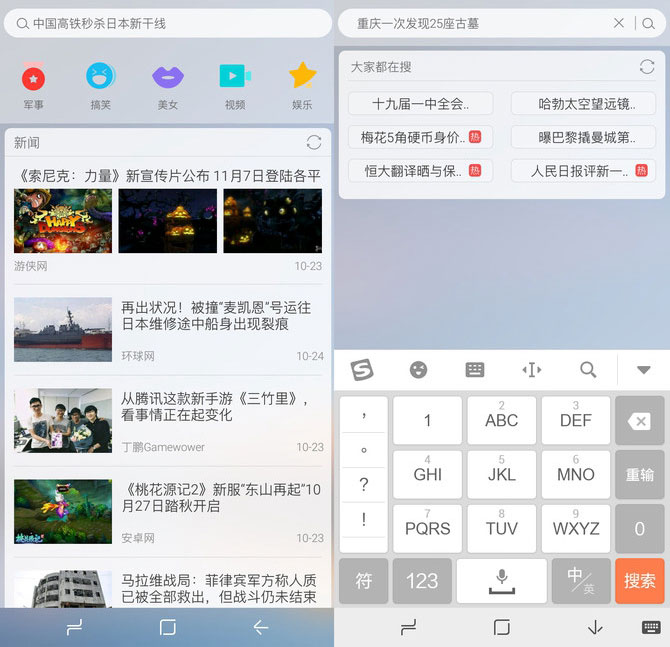Image resolution: width=670 pixels, height=647 pixels.
Task: Select trending search 人民日报评新一
Action: click(583, 171)
